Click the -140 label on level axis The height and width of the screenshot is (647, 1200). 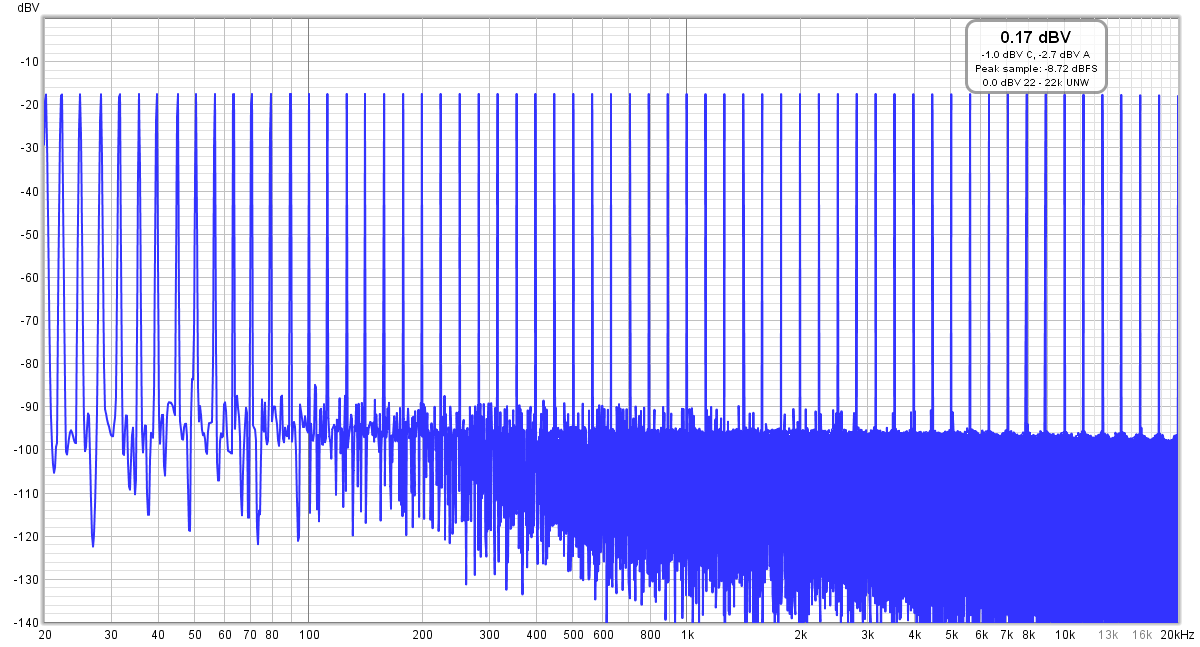25,622
